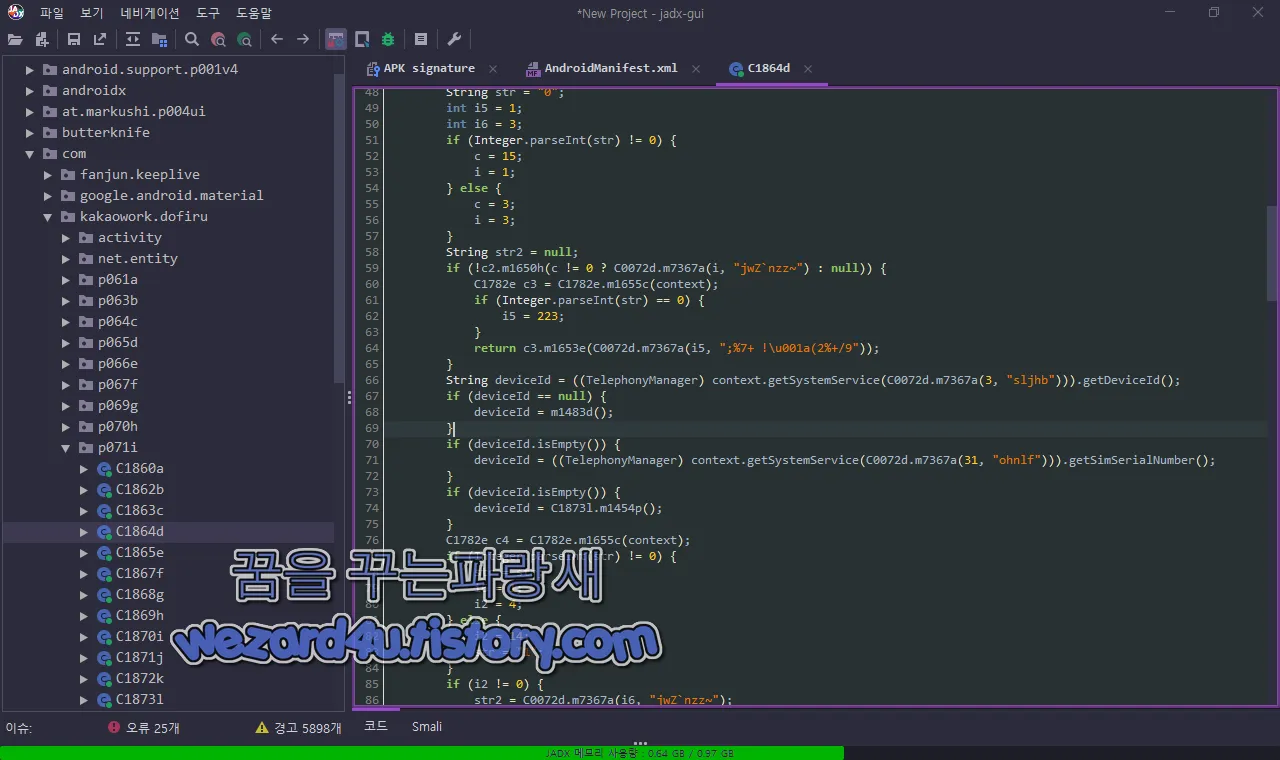Screen dimensions: 1280x760
Task: Click the Quark engine toolbar icon
Action: tap(362, 40)
